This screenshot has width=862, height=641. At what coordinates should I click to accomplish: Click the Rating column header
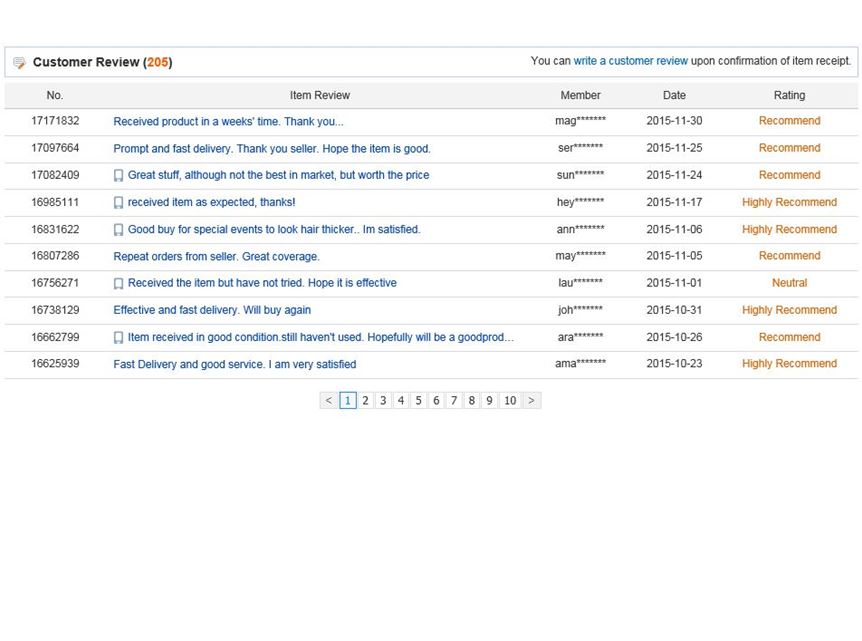point(789,95)
